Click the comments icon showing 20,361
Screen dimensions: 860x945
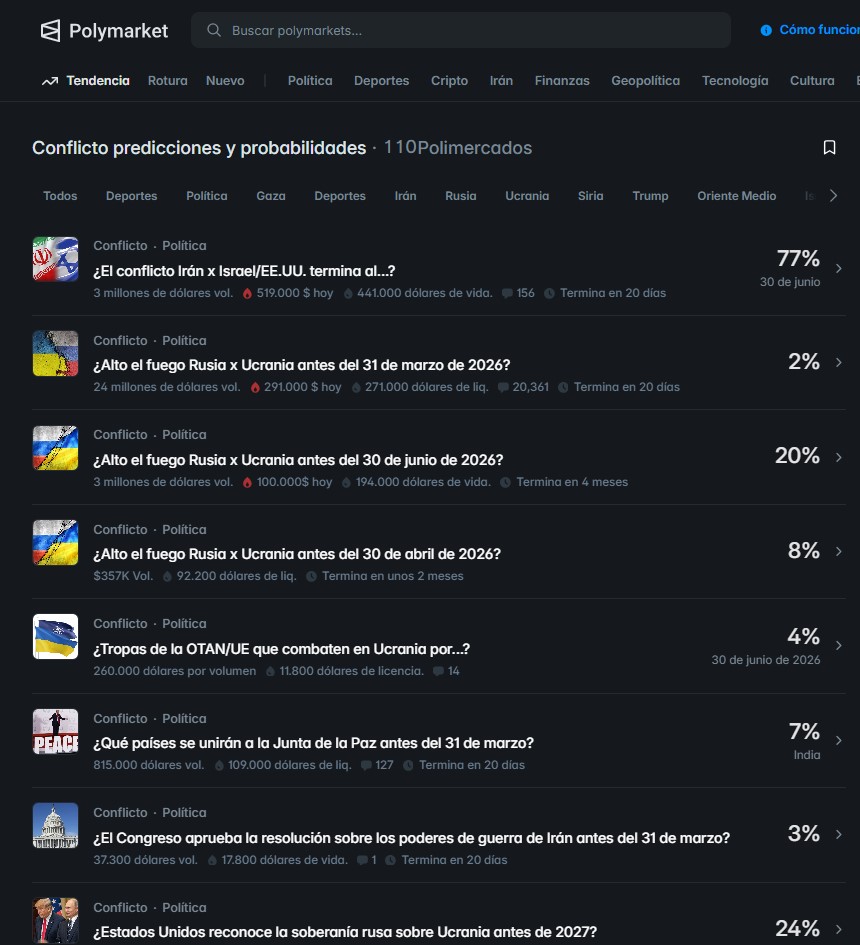[x=503, y=388]
